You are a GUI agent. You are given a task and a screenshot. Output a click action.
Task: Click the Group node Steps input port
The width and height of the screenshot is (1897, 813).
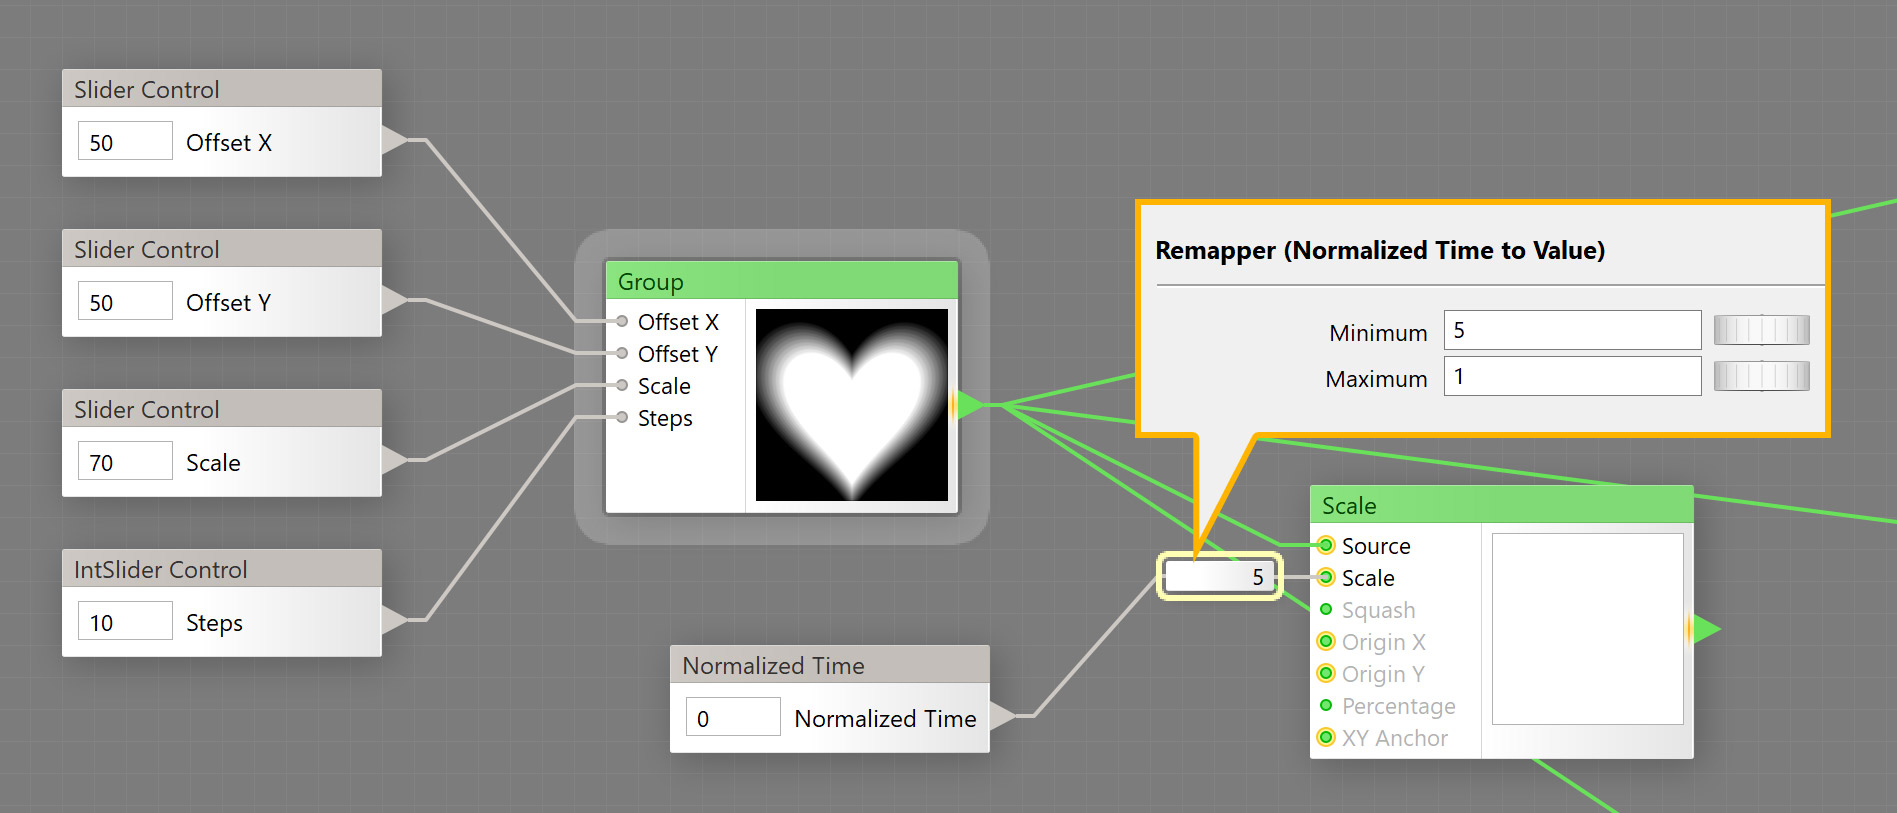[x=622, y=417]
